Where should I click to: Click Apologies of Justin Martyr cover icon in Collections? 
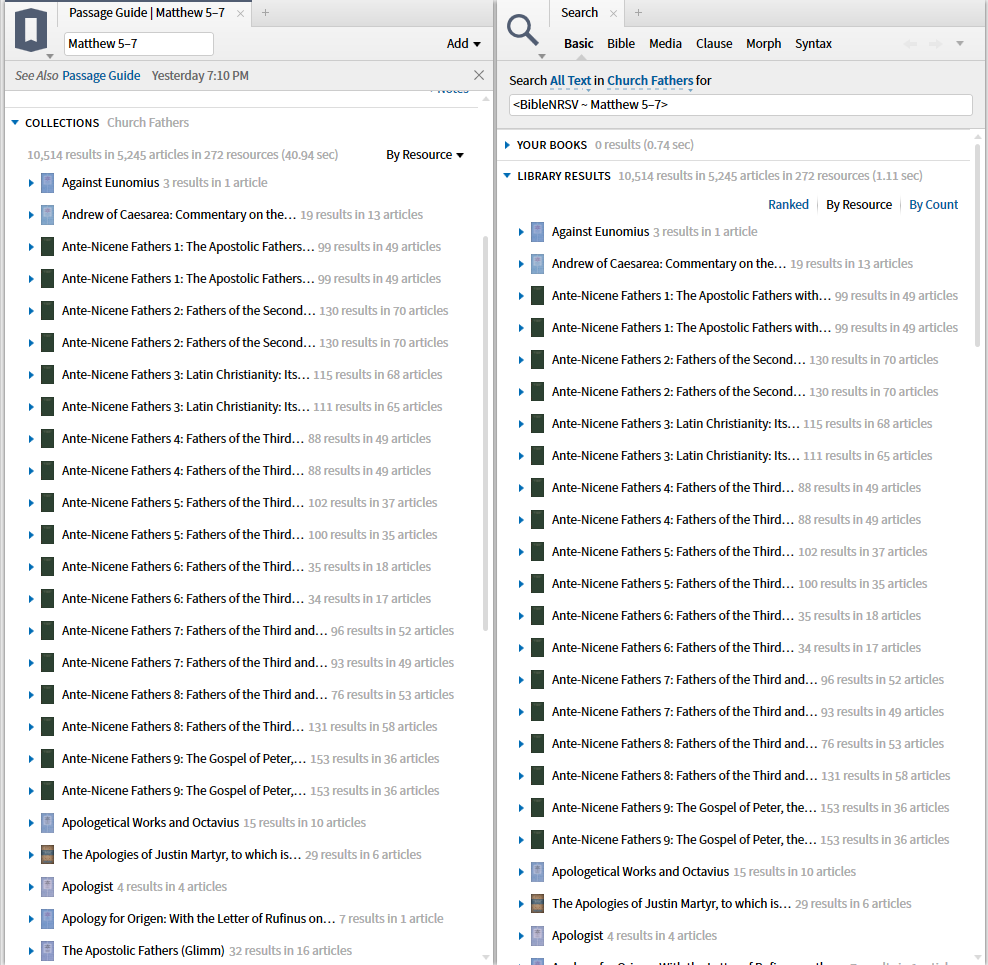pyautogui.click(x=47, y=855)
